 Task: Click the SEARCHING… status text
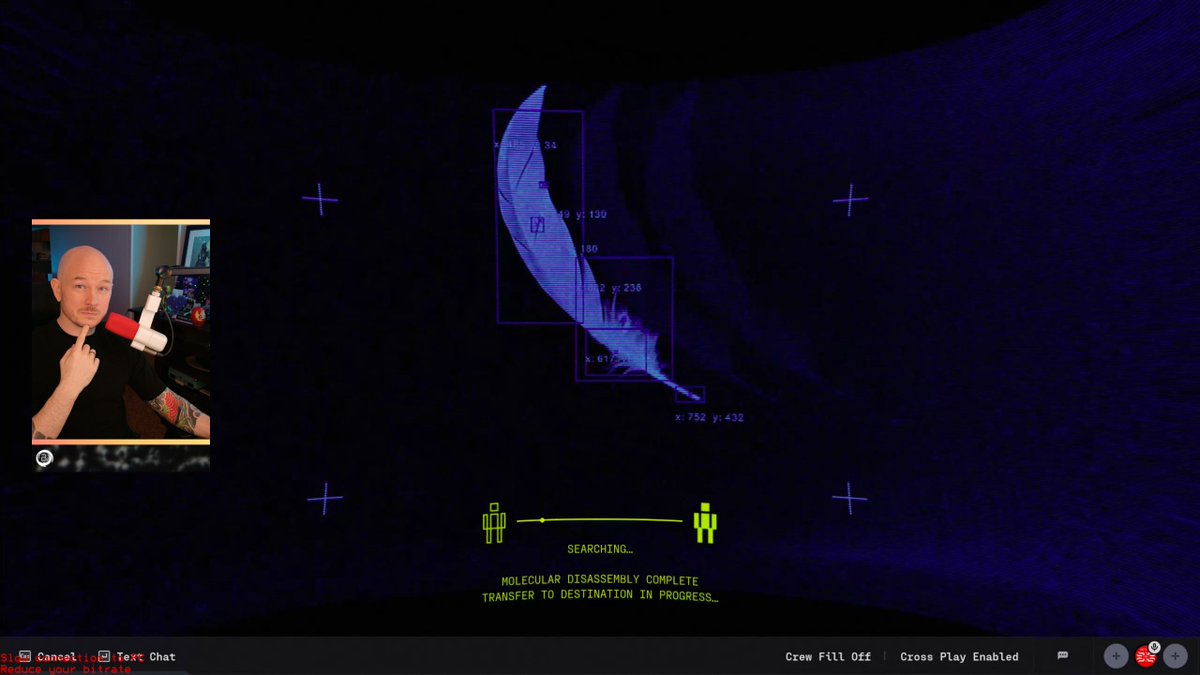pyautogui.click(x=600, y=549)
